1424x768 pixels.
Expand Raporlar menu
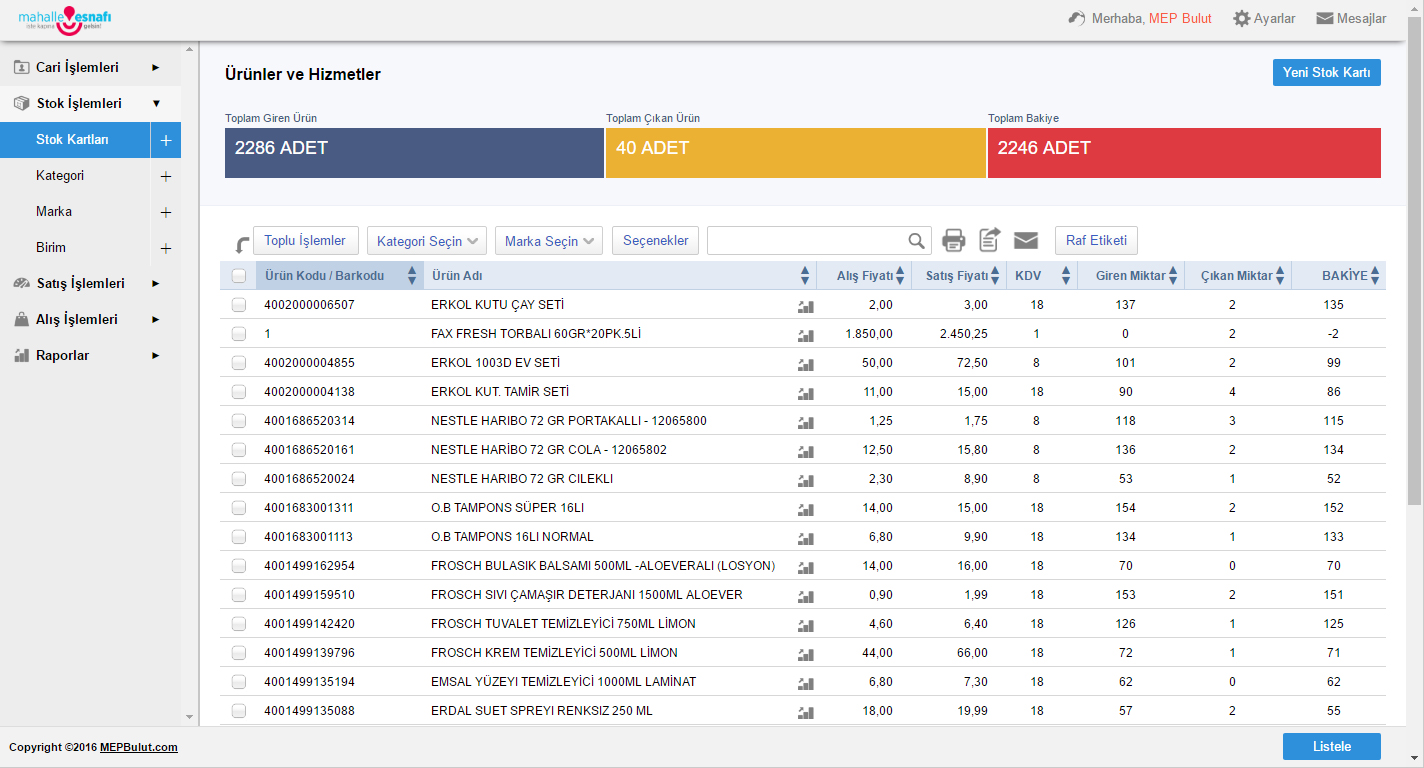click(90, 356)
